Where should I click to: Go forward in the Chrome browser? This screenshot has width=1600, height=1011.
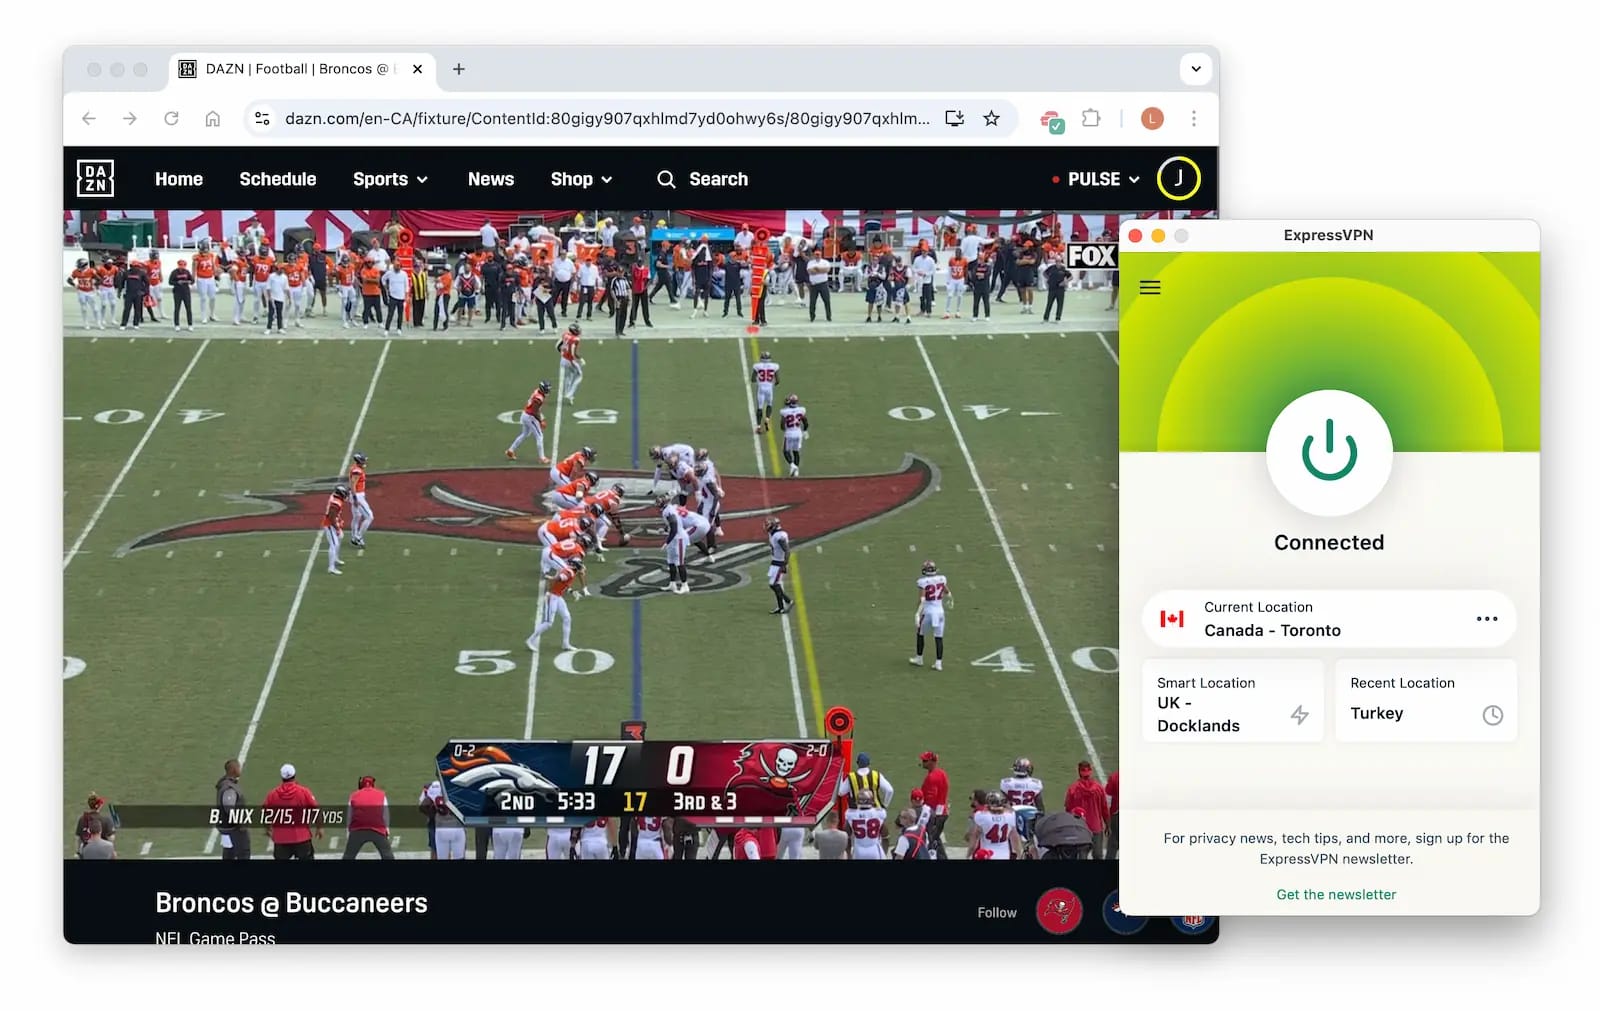click(130, 118)
